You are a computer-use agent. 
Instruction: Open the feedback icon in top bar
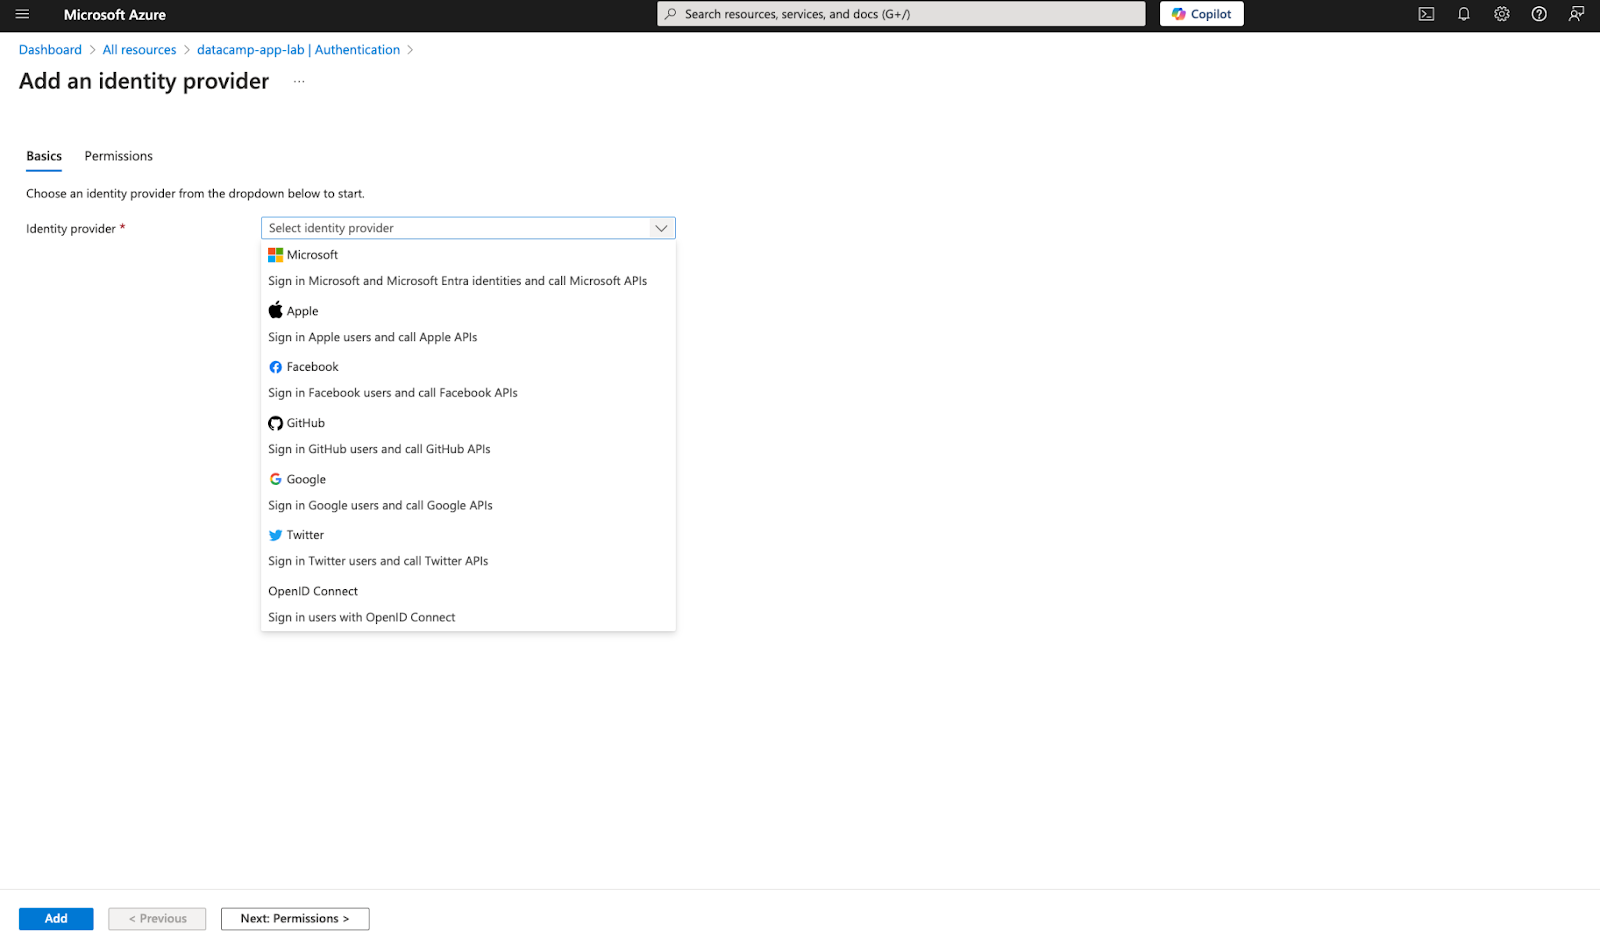tap(1577, 14)
